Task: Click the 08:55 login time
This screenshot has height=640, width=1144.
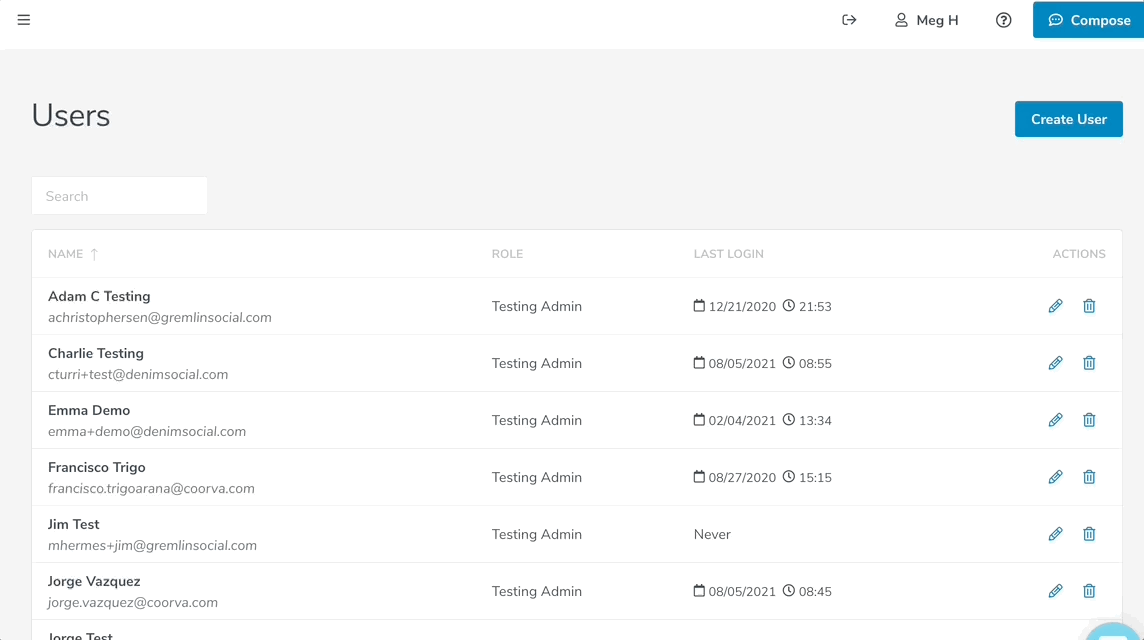Action: [x=815, y=363]
